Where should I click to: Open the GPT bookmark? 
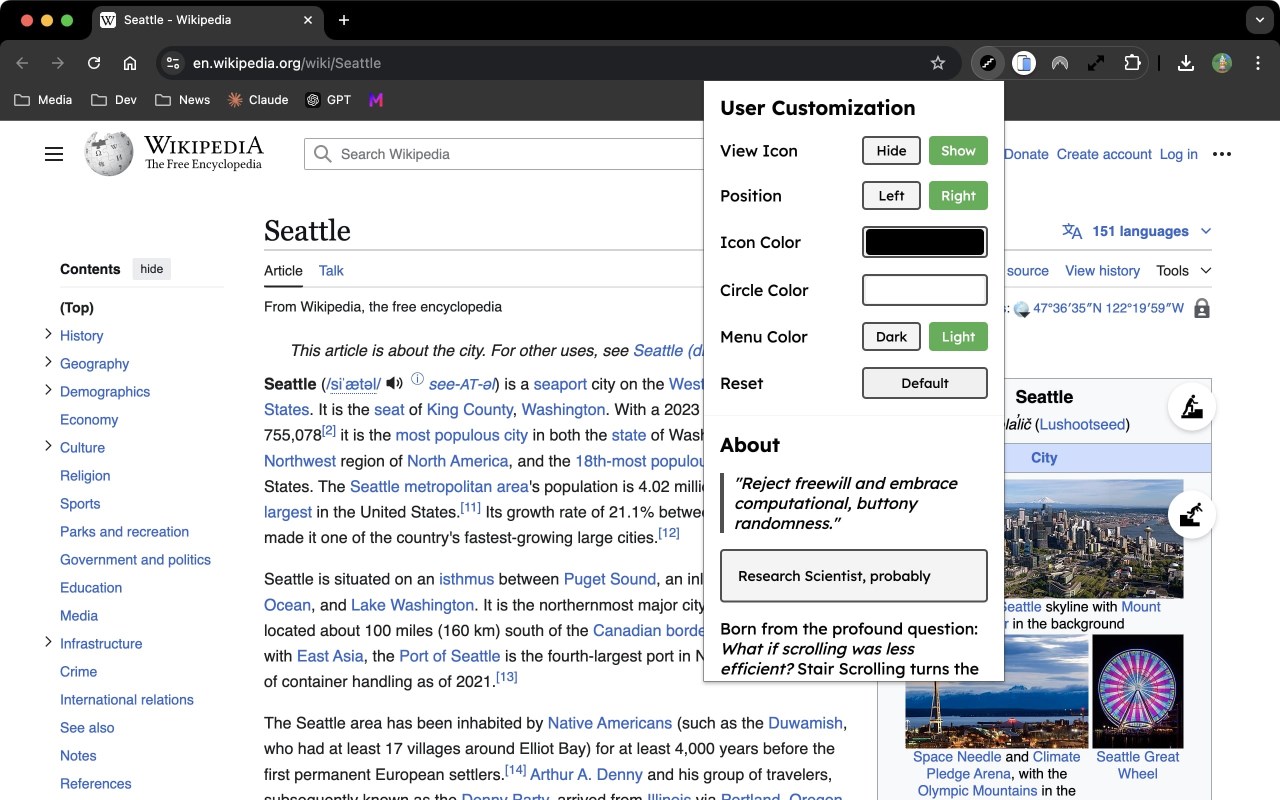point(328,100)
